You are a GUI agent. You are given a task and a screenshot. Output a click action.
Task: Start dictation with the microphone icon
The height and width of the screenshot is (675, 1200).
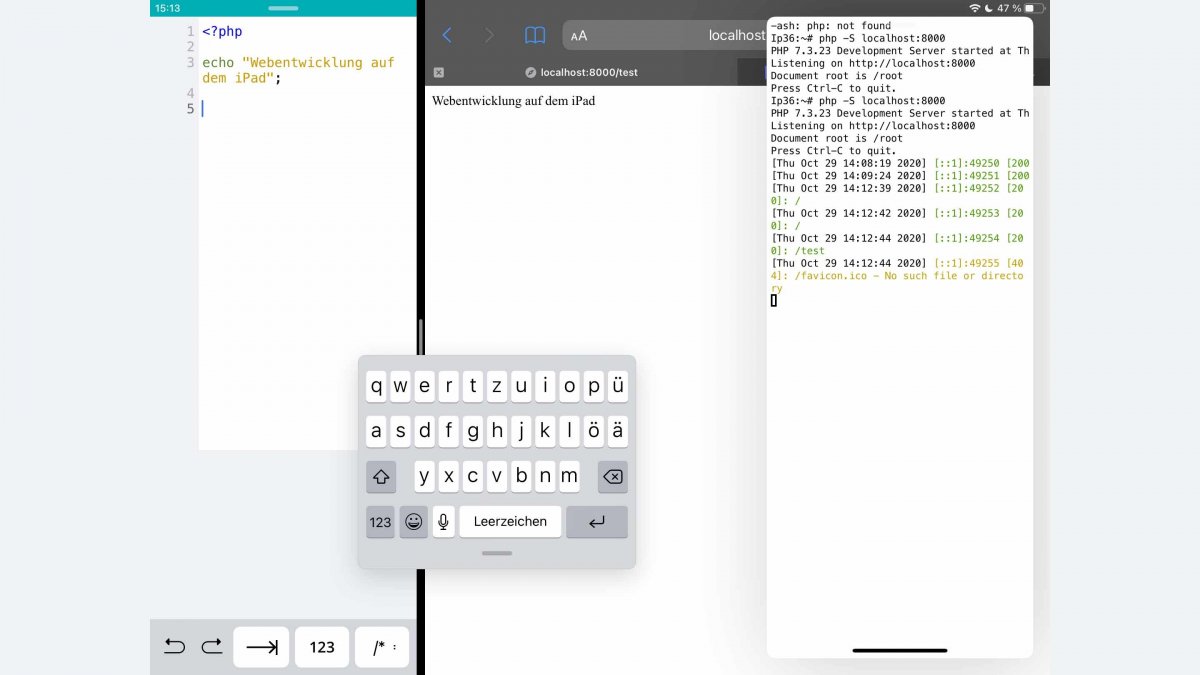[x=443, y=521]
